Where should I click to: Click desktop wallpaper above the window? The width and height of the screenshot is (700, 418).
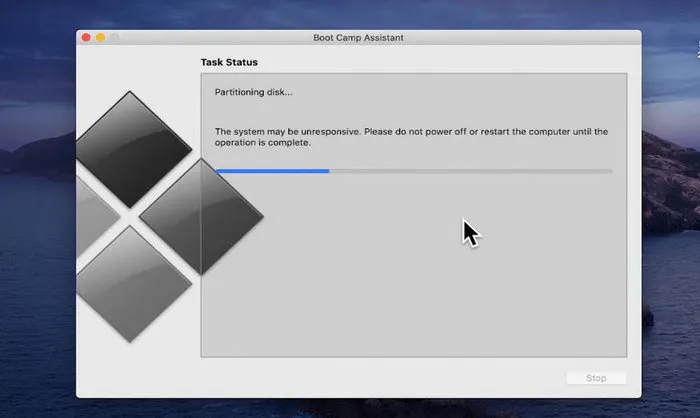(350, 12)
